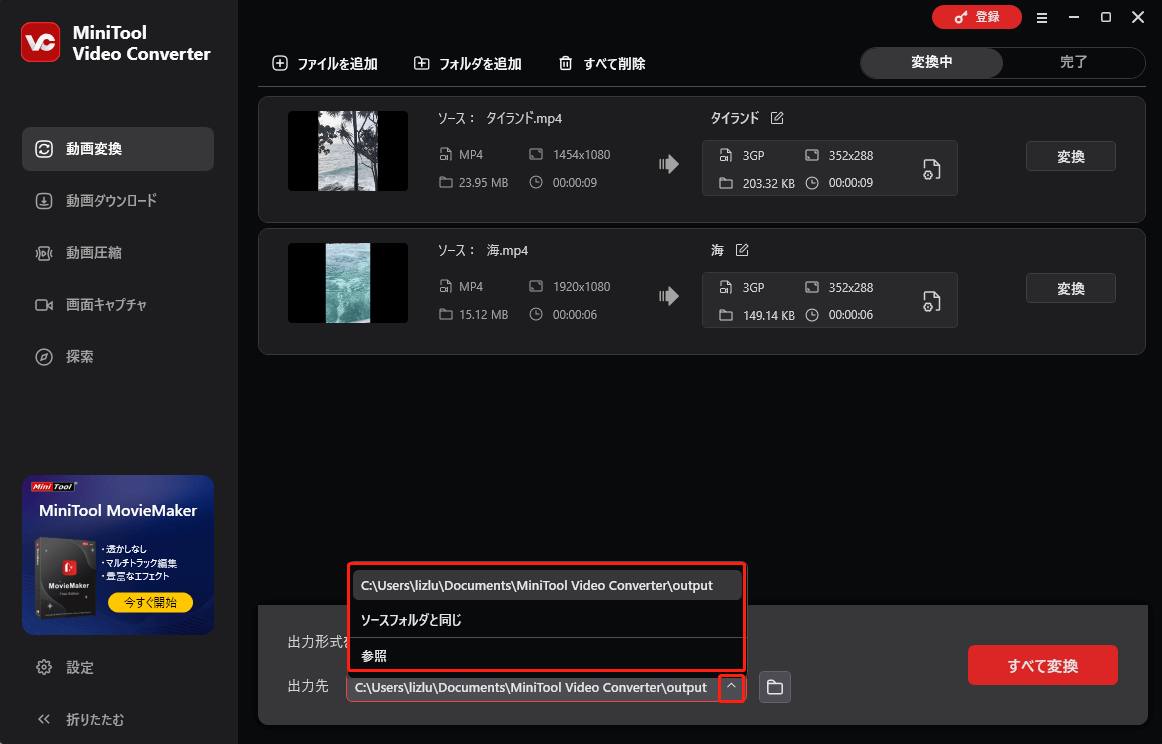Click the 203.32 KB folder size icon
Viewport: 1162px width, 744px height.
click(x=726, y=183)
